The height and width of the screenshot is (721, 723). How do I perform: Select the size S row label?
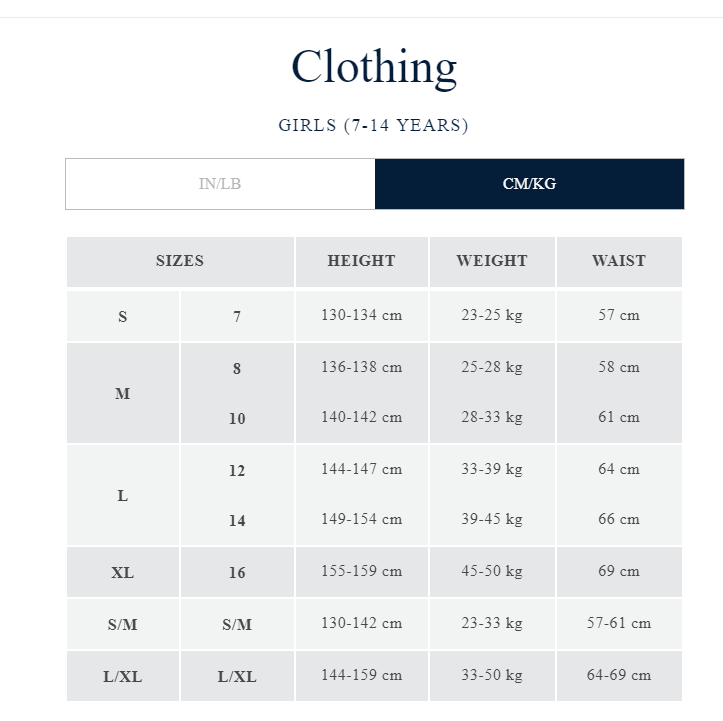[x=123, y=316]
